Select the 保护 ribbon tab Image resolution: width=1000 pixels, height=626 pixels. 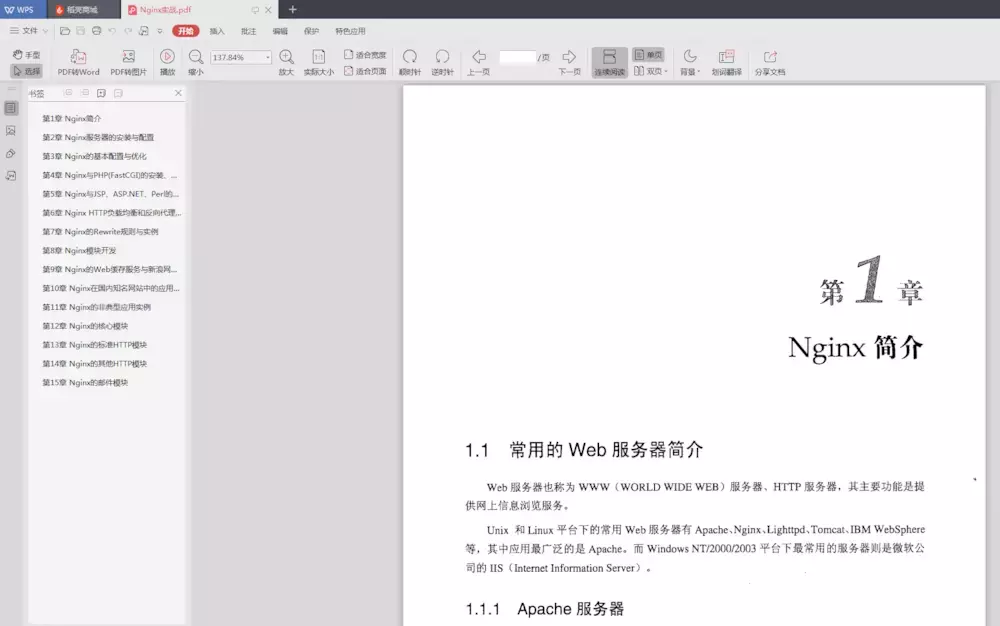[x=311, y=31]
